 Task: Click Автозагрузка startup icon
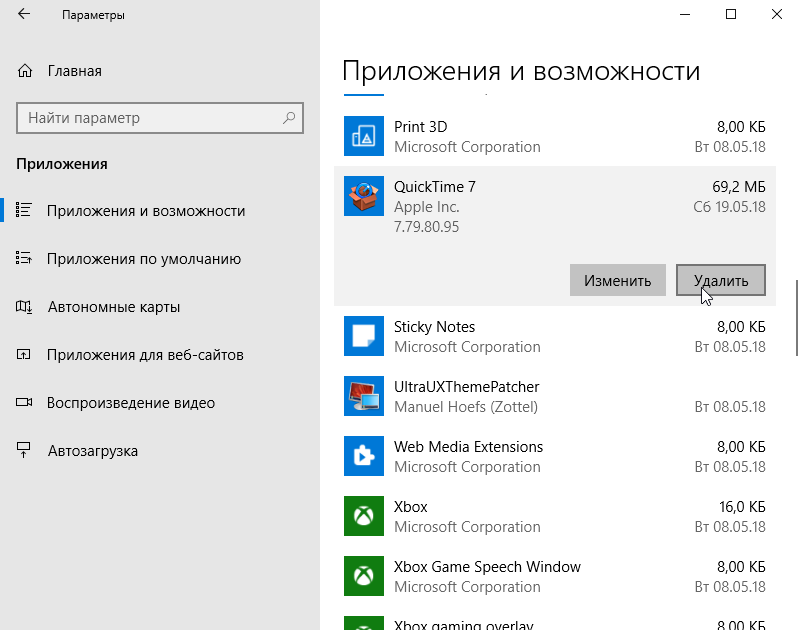(x=23, y=450)
